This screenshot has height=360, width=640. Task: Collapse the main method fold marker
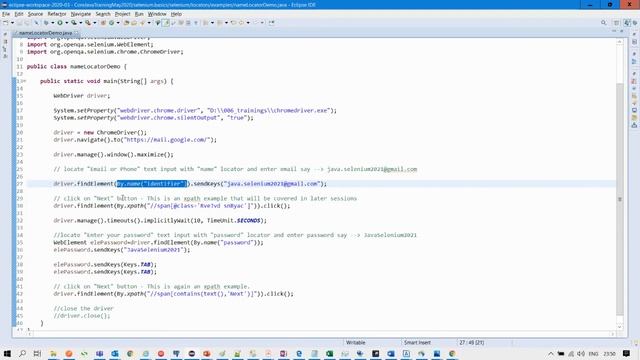[24, 81]
